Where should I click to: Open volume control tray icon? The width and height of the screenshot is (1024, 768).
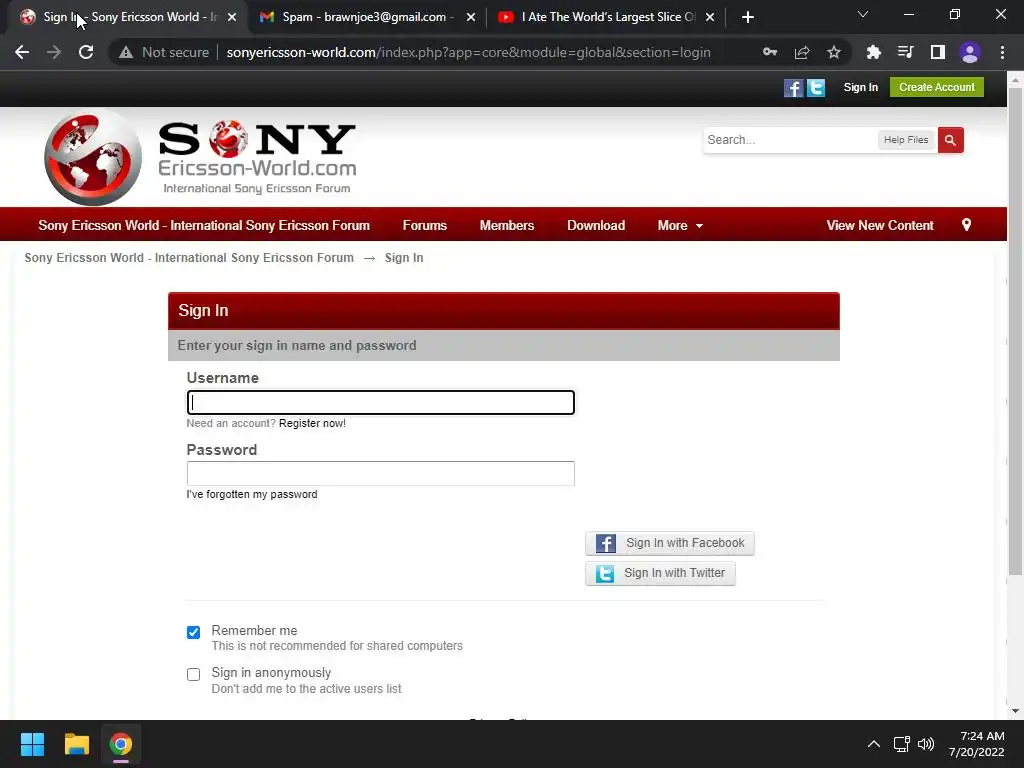(926, 744)
